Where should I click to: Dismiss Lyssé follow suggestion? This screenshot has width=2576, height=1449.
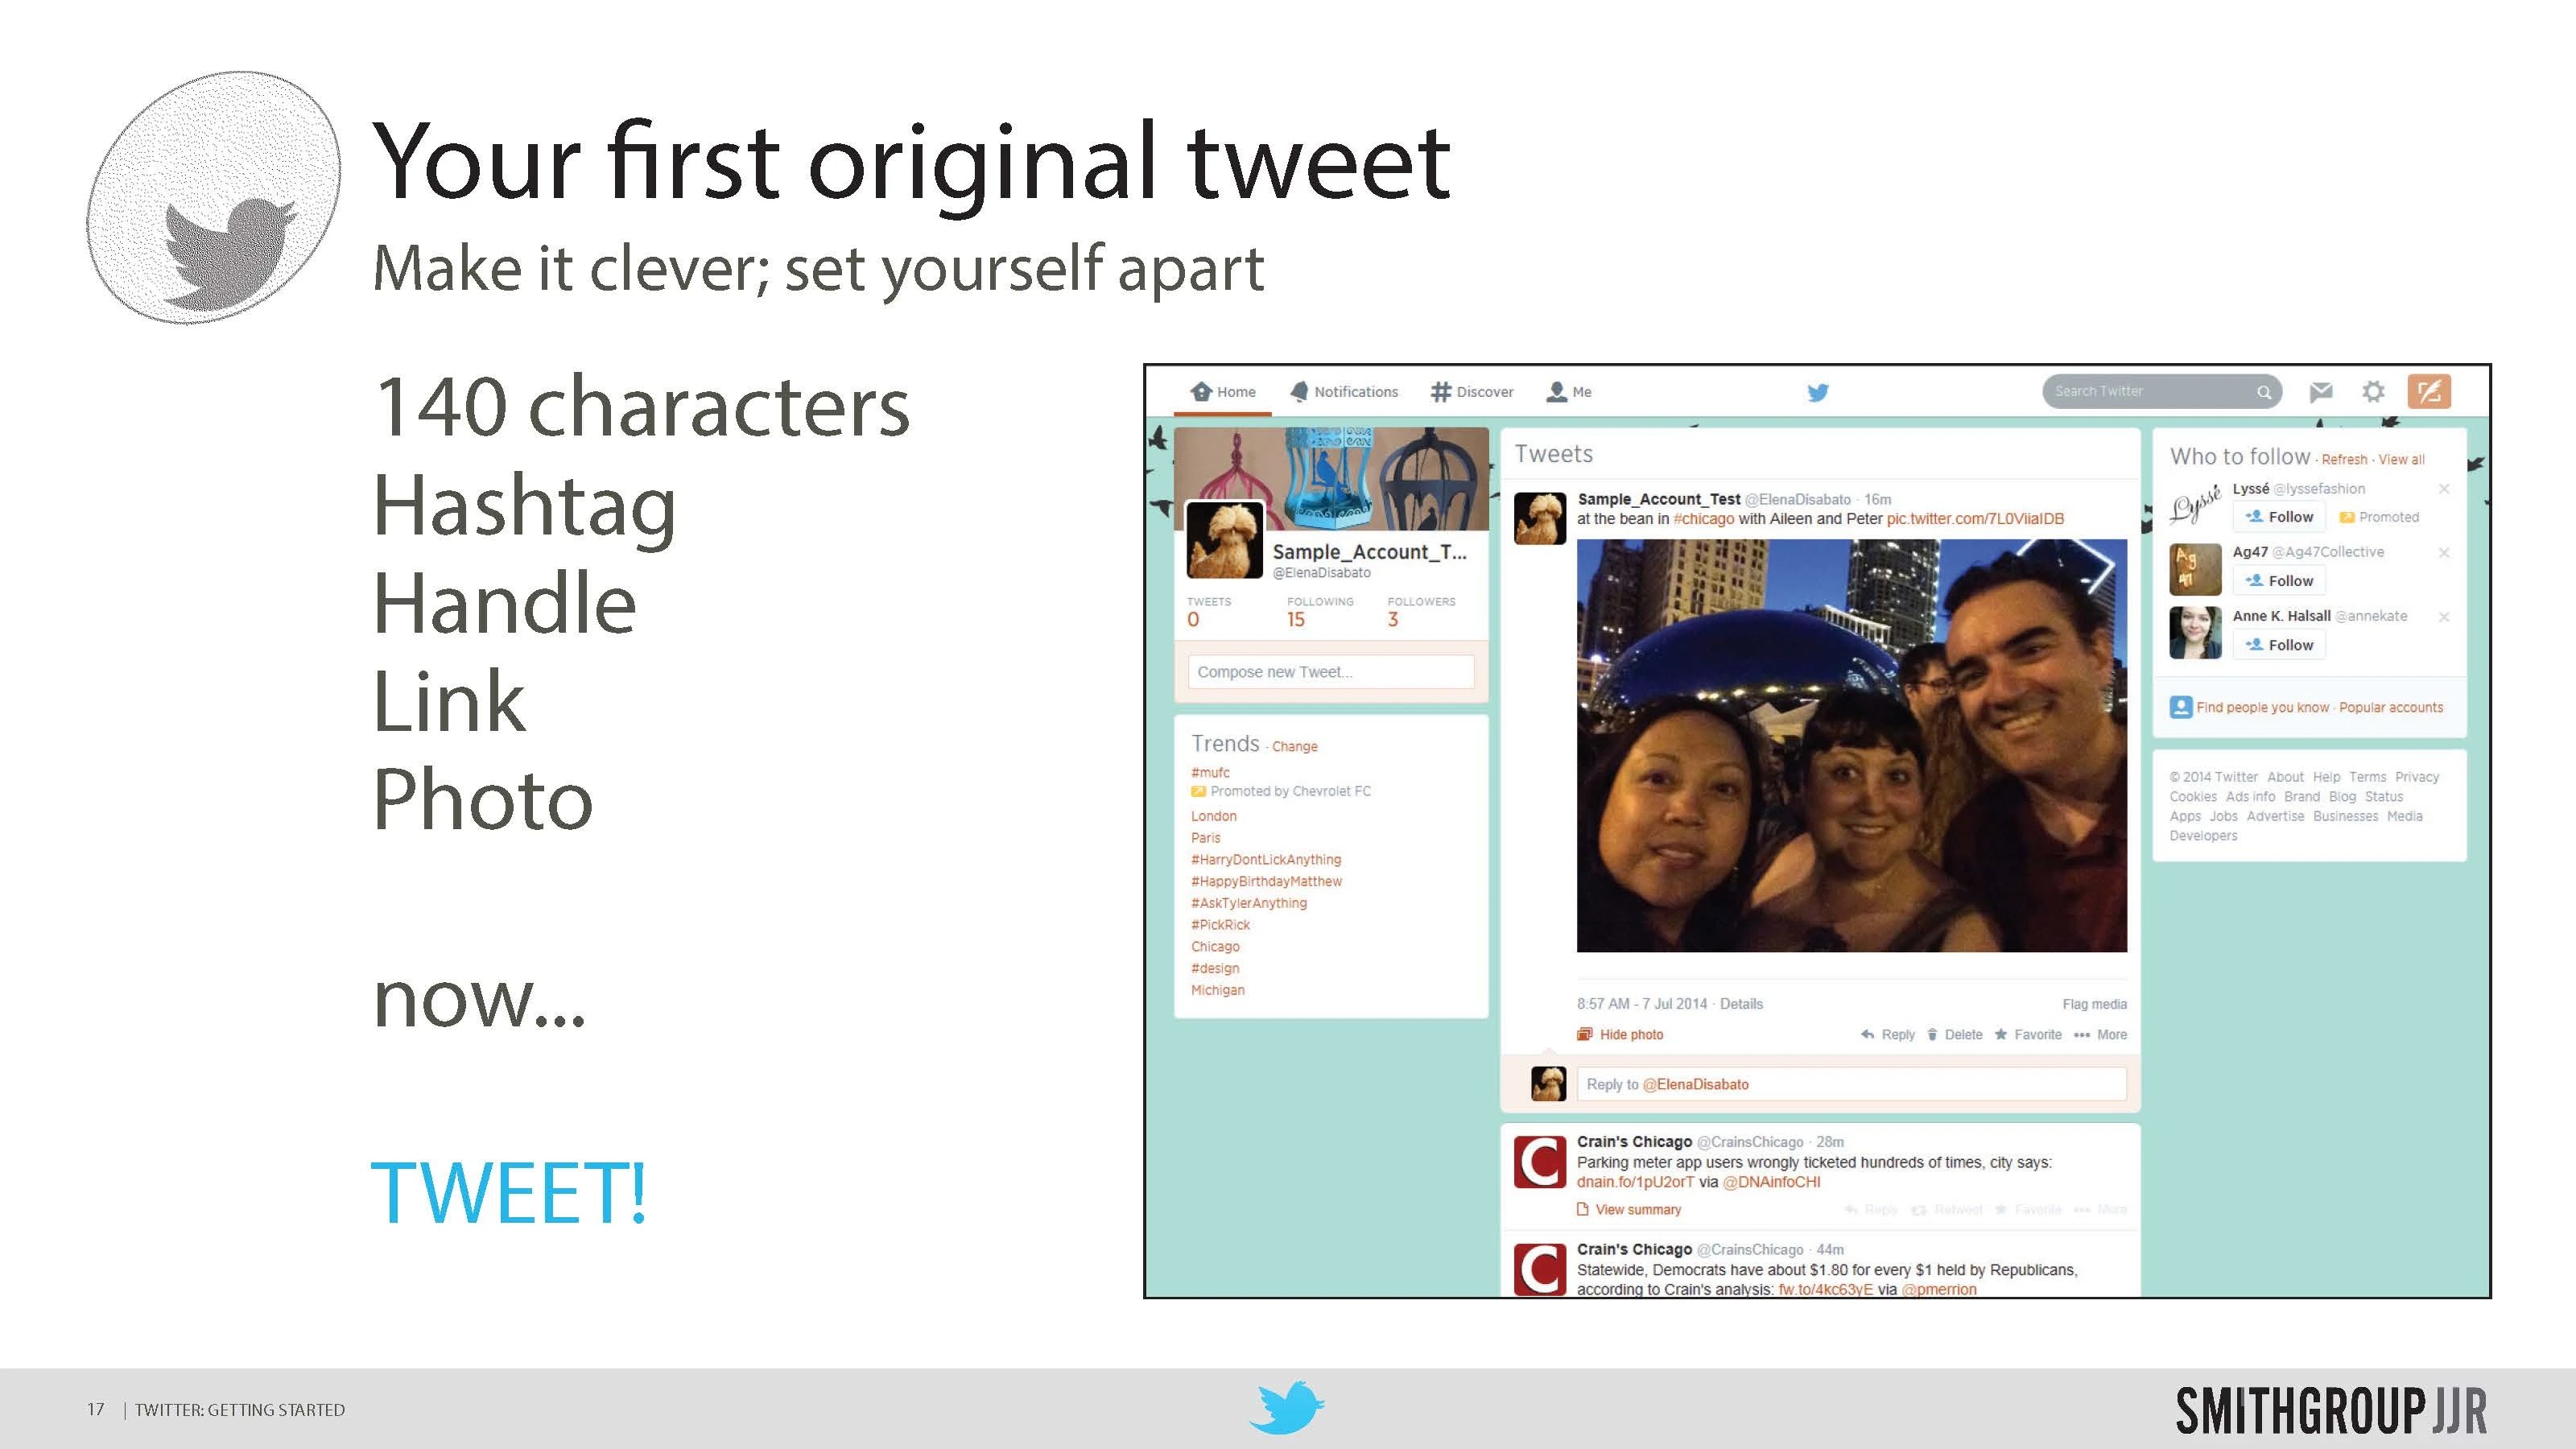[x=2443, y=489]
